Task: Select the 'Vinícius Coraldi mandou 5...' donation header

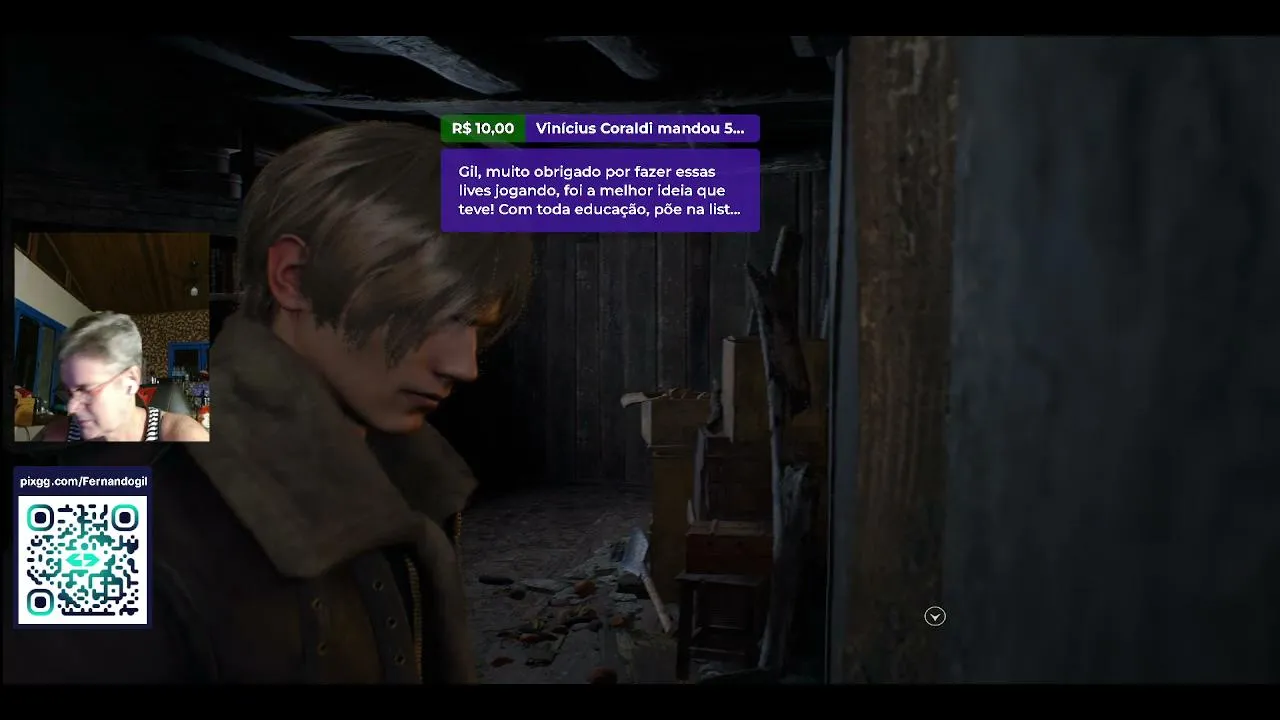Action: [641, 128]
